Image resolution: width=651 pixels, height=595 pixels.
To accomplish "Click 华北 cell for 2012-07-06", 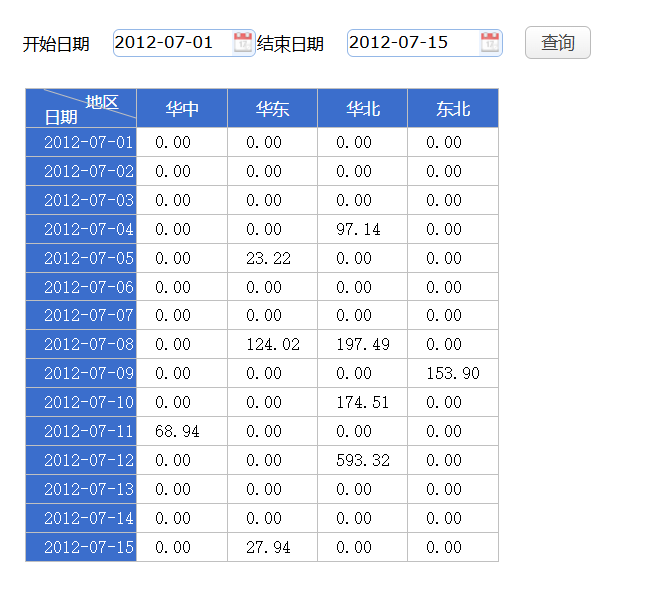I will (362, 287).
